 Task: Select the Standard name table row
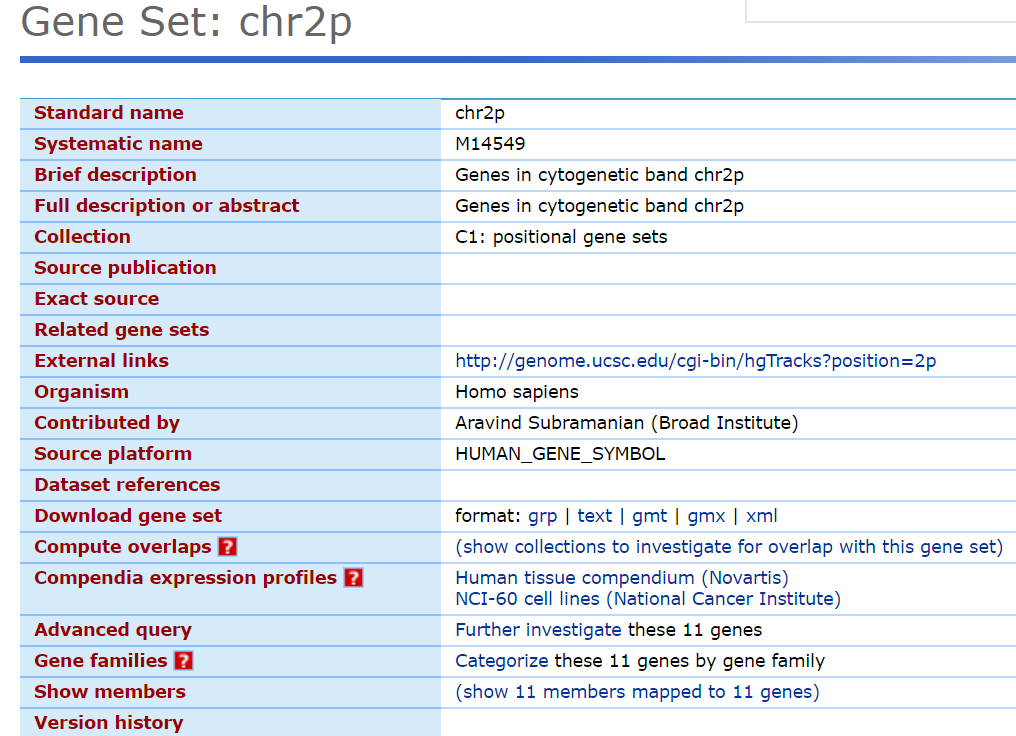click(108, 112)
